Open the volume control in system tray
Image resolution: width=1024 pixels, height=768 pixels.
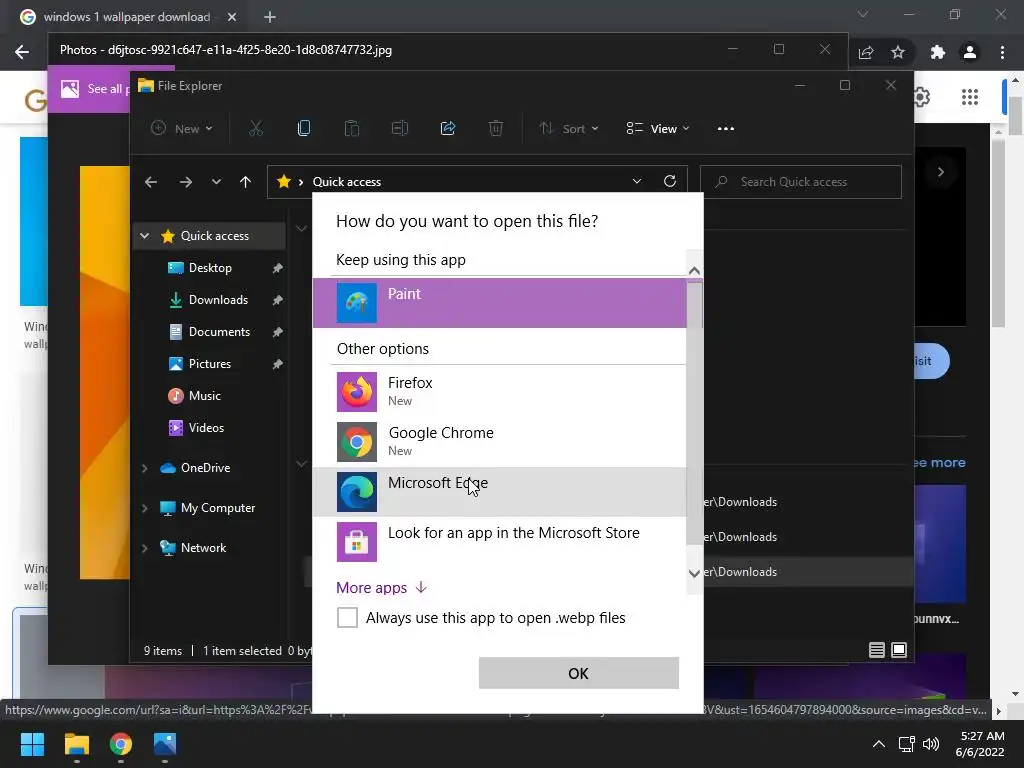(931, 744)
